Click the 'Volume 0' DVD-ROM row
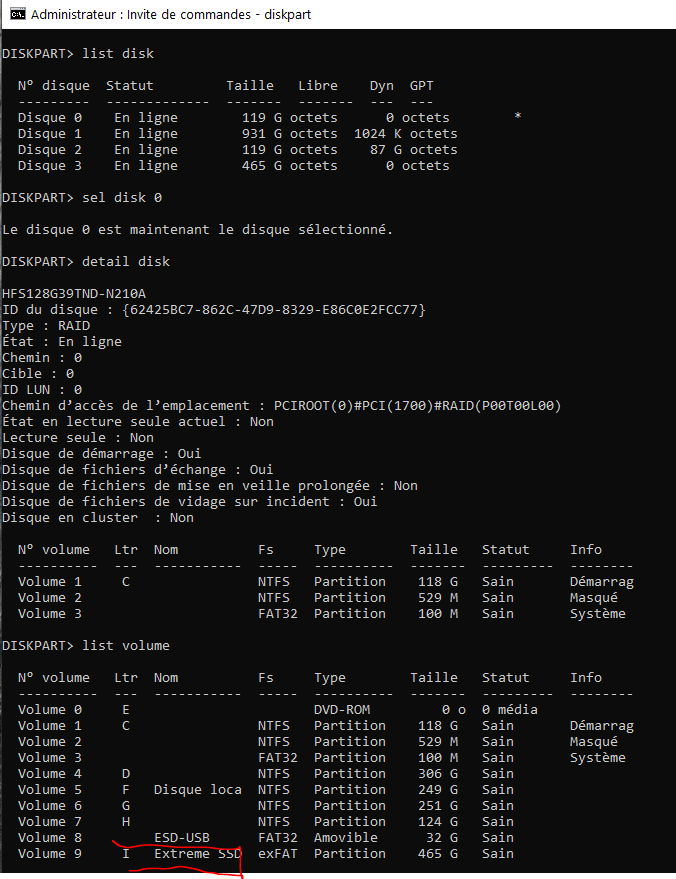The height and width of the screenshot is (879, 676). click(x=278, y=710)
